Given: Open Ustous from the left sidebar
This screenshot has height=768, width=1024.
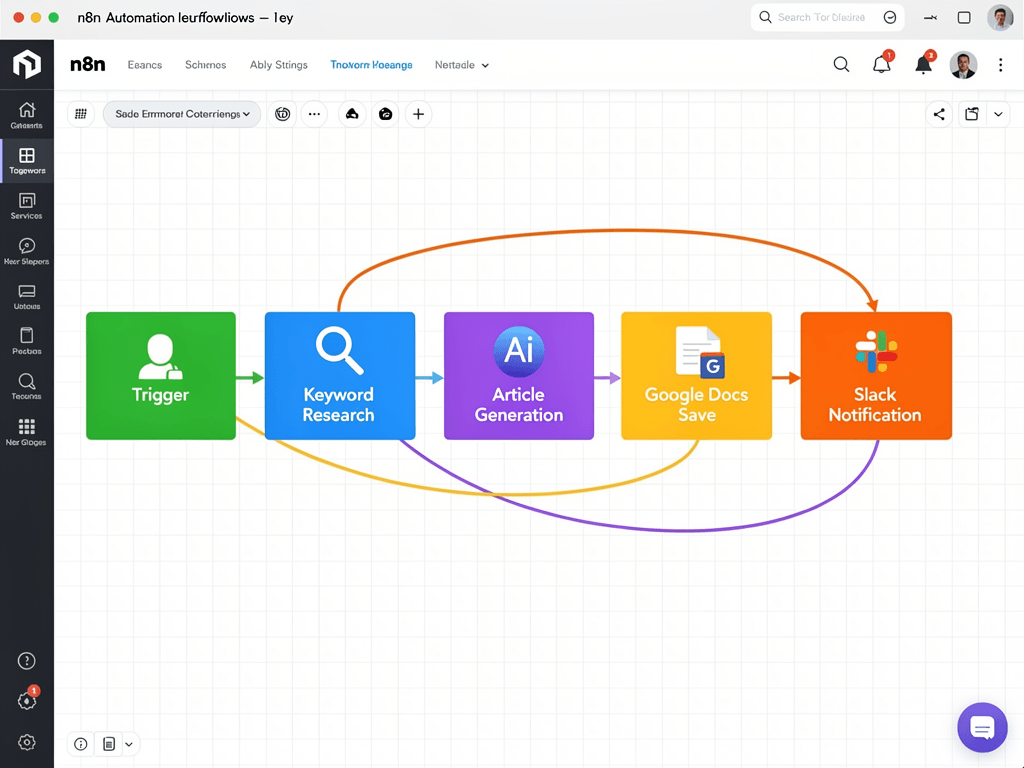Looking at the screenshot, I should pyautogui.click(x=27, y=295).
